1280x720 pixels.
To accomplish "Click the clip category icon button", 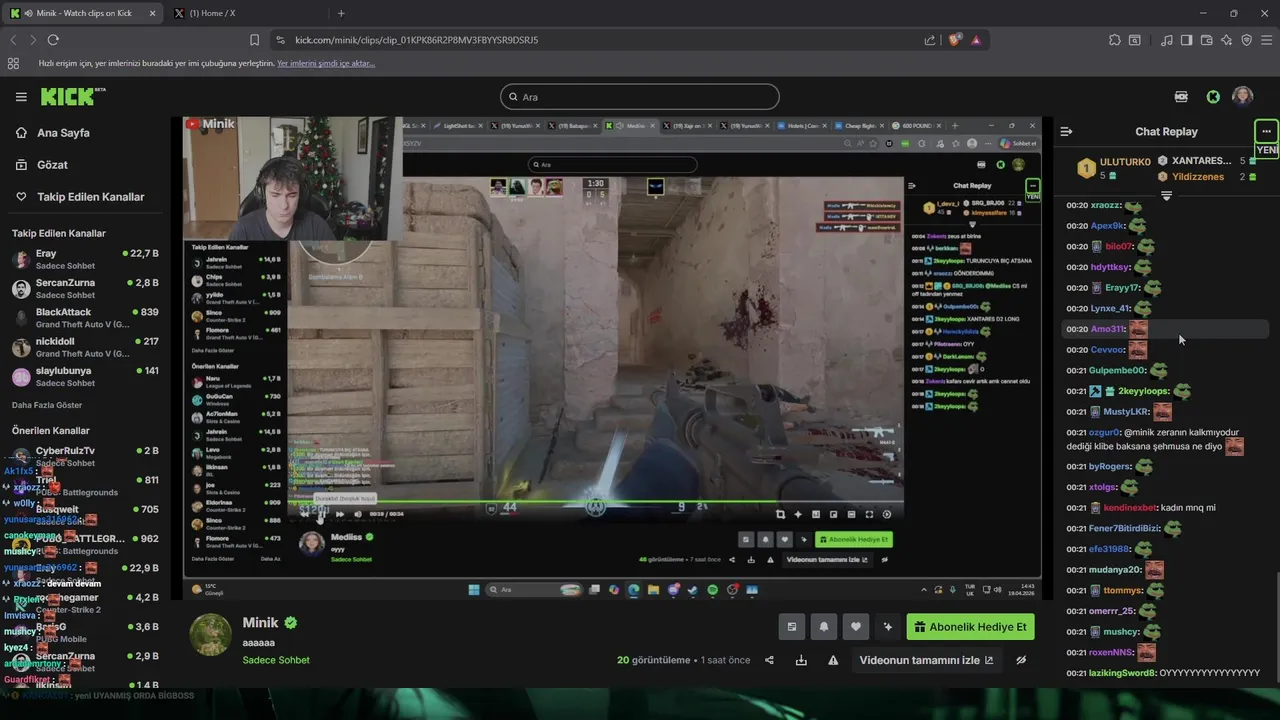I will click(792, 627).
